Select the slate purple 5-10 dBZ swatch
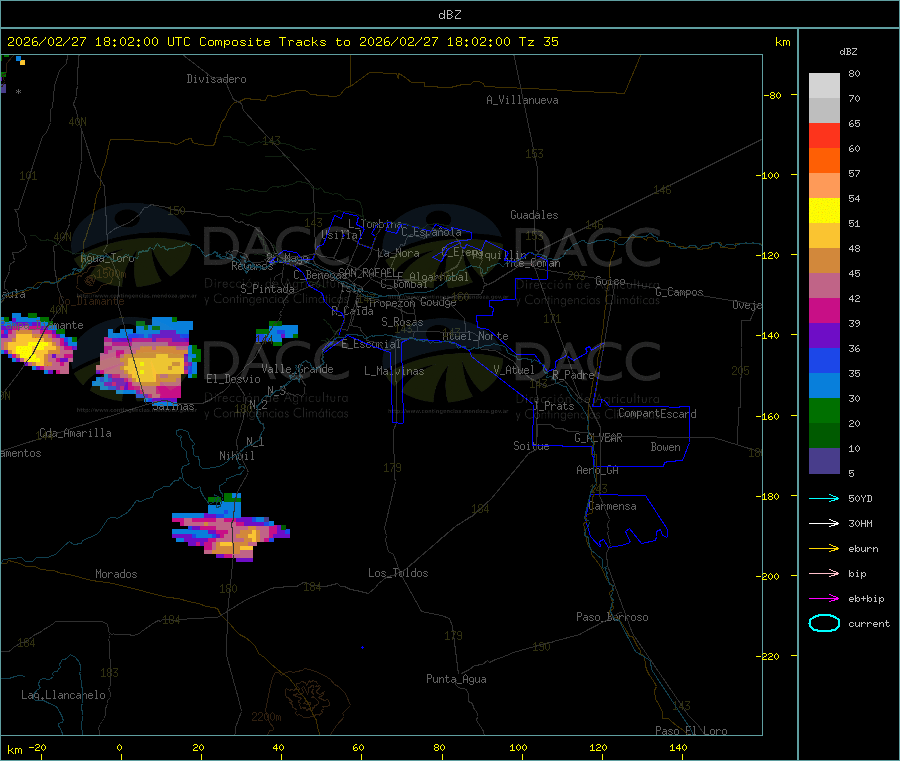This screenshot has height=761, width=900. tap(824, 461)
